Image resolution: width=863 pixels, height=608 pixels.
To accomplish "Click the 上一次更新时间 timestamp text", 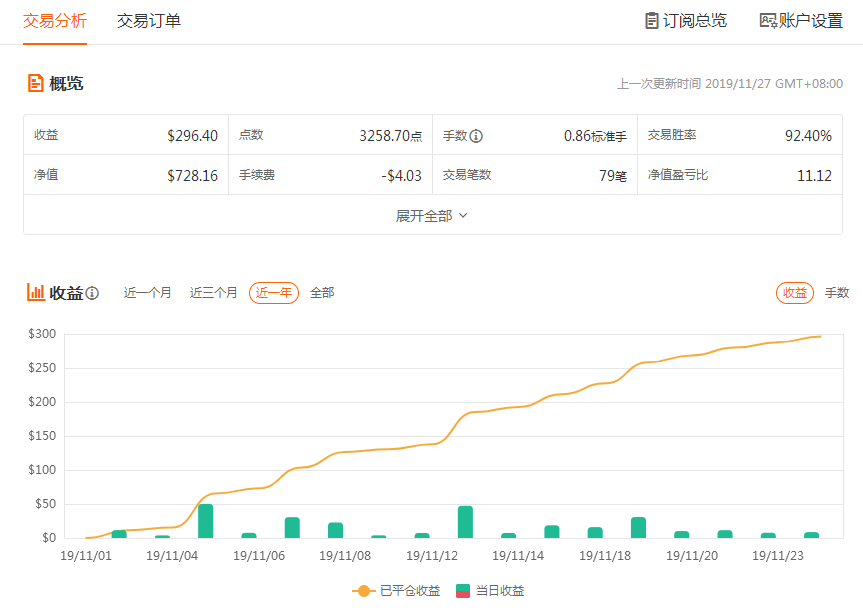I will [x=730, y=84].
